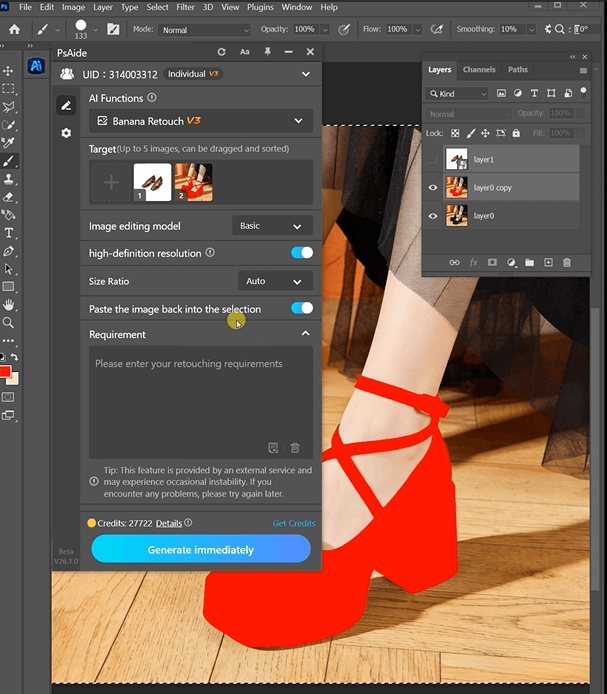Open brush Mode Normal dropdown
Image resolution: width=607 pixels, height=694 pixels.
pos(205,30)
